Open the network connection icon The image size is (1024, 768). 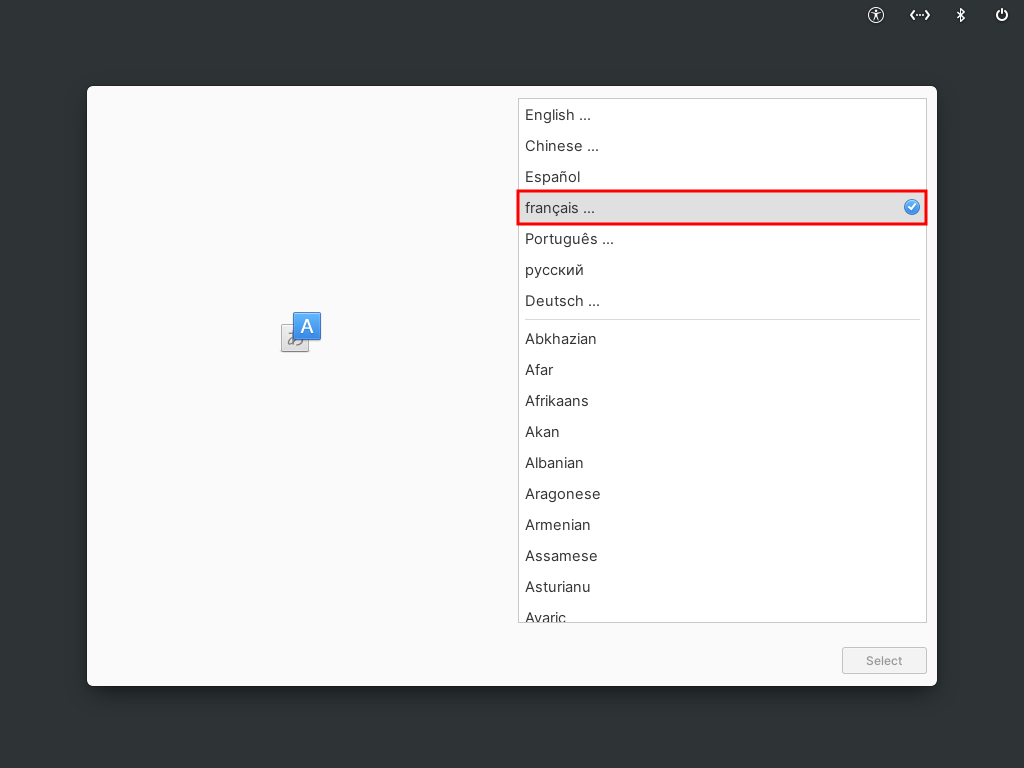(x=920, y=15)
